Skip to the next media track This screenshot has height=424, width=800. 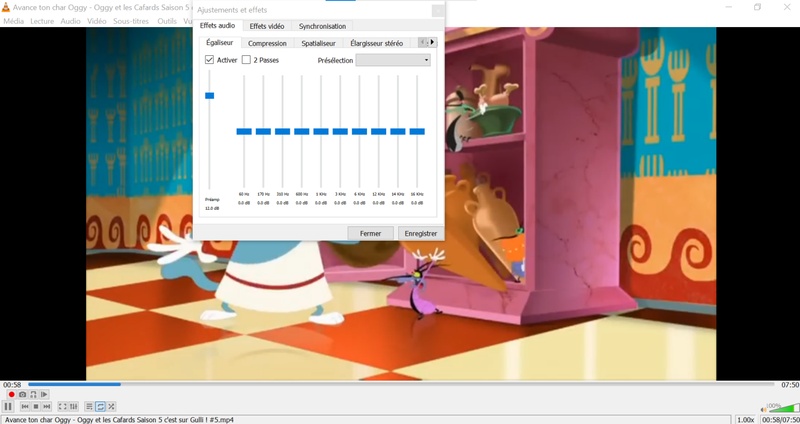point(46,406)
